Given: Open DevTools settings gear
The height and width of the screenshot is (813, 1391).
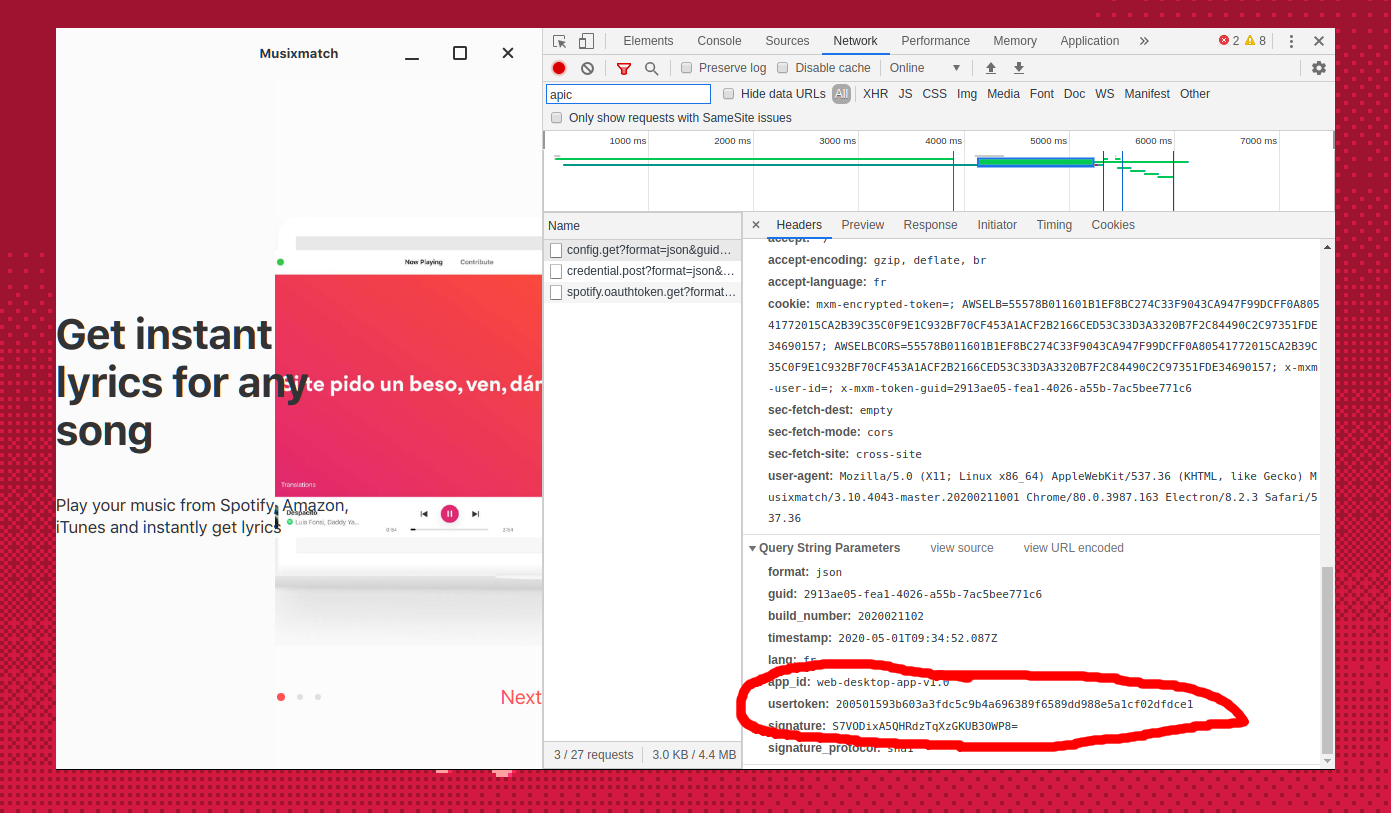Looking at the screenshot, I should [1319, 68].
